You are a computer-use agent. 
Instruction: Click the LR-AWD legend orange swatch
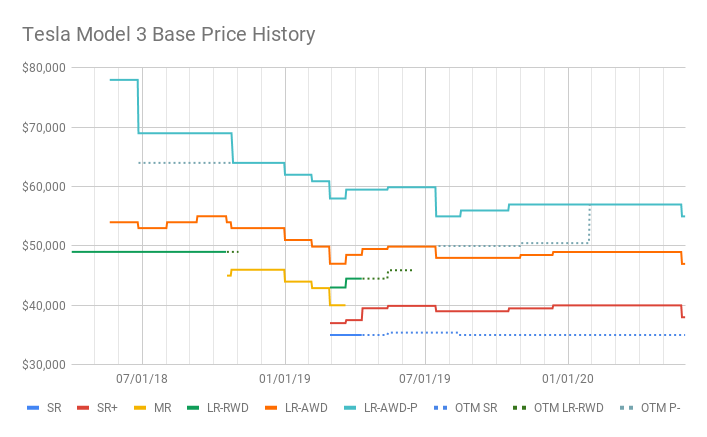point(269,408)
